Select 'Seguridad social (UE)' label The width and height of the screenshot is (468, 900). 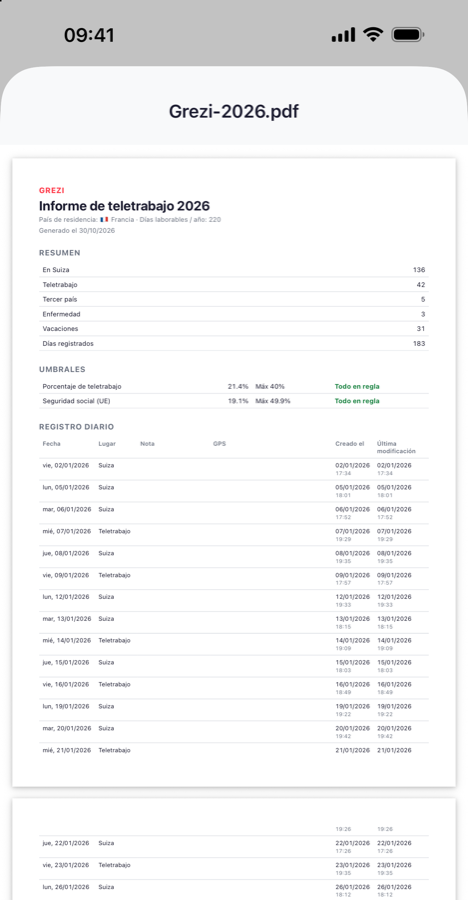[x=76, y=401]
